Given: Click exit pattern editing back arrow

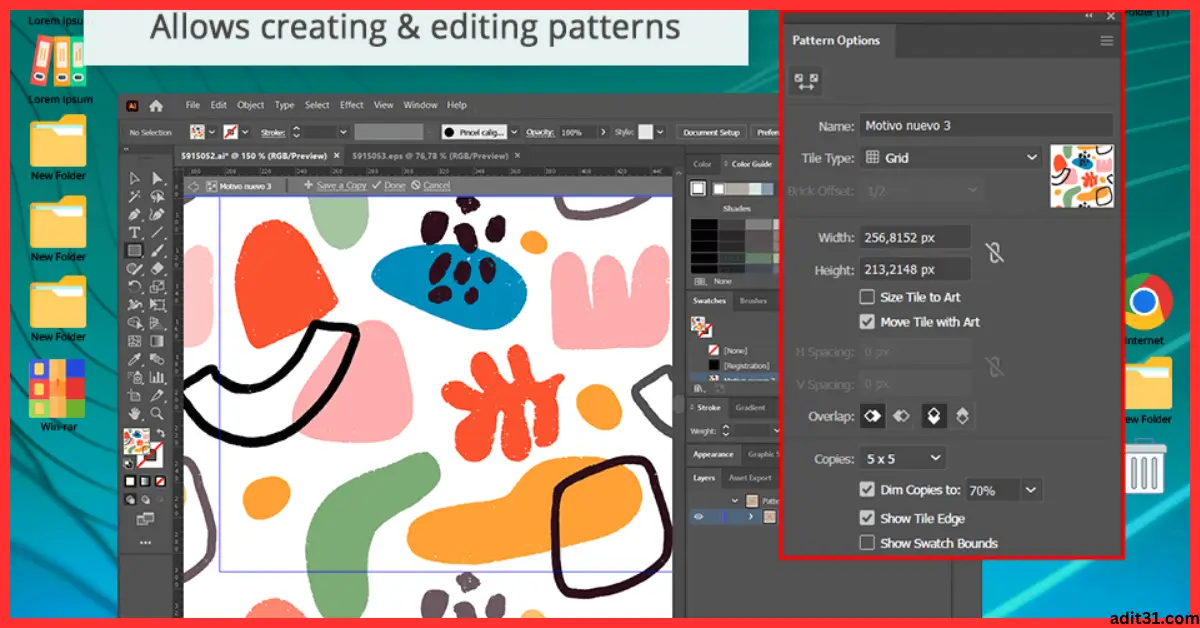Looking at the screenshot, I should click(x=194, y=186).
